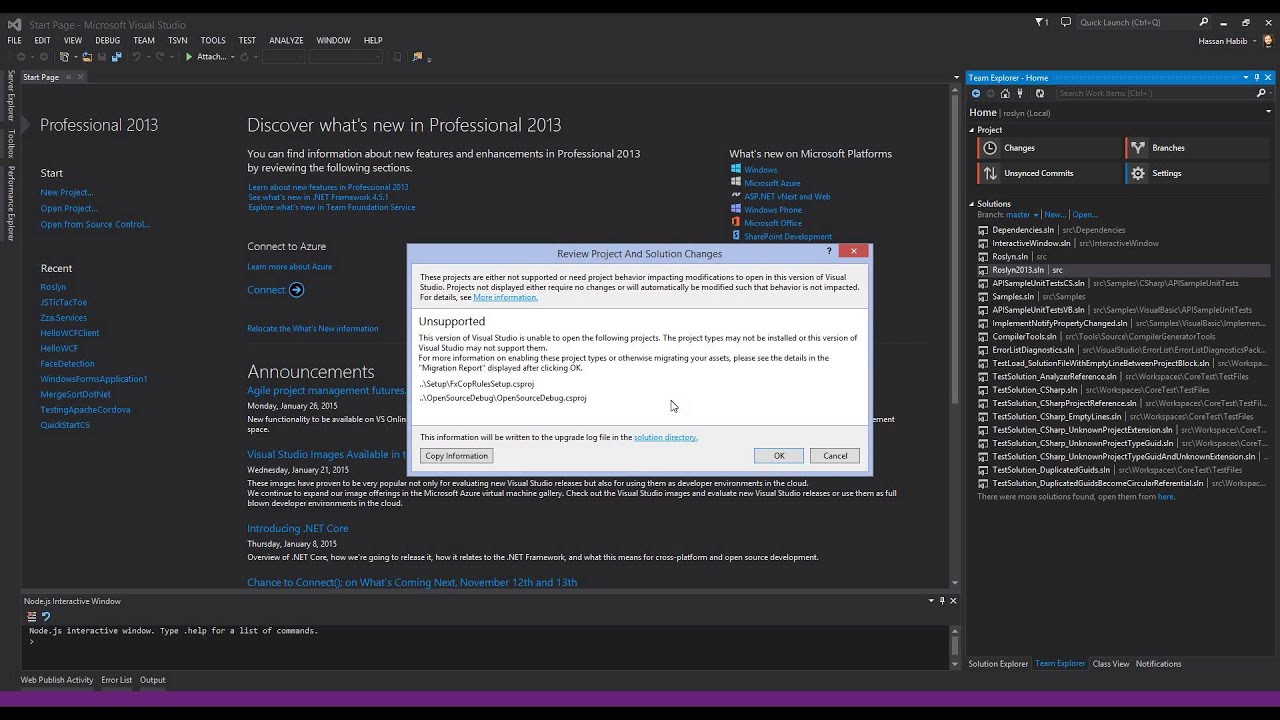
Task: Pin the Team Explorer panel
Action: click(1257, 77)
